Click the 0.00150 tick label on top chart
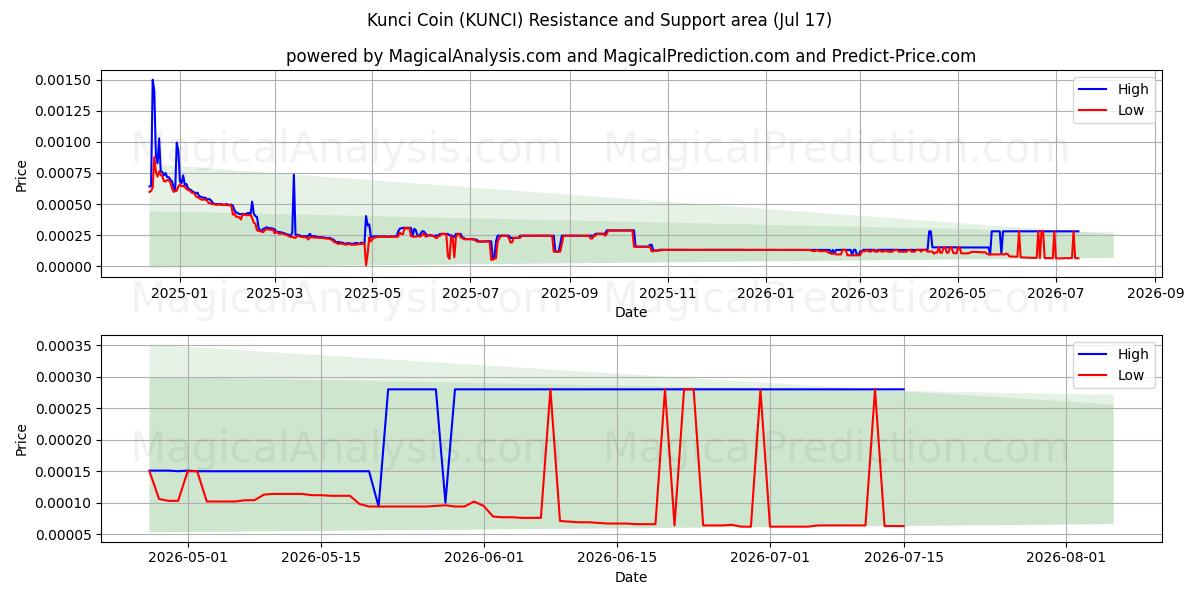 [x=64, y=80]
